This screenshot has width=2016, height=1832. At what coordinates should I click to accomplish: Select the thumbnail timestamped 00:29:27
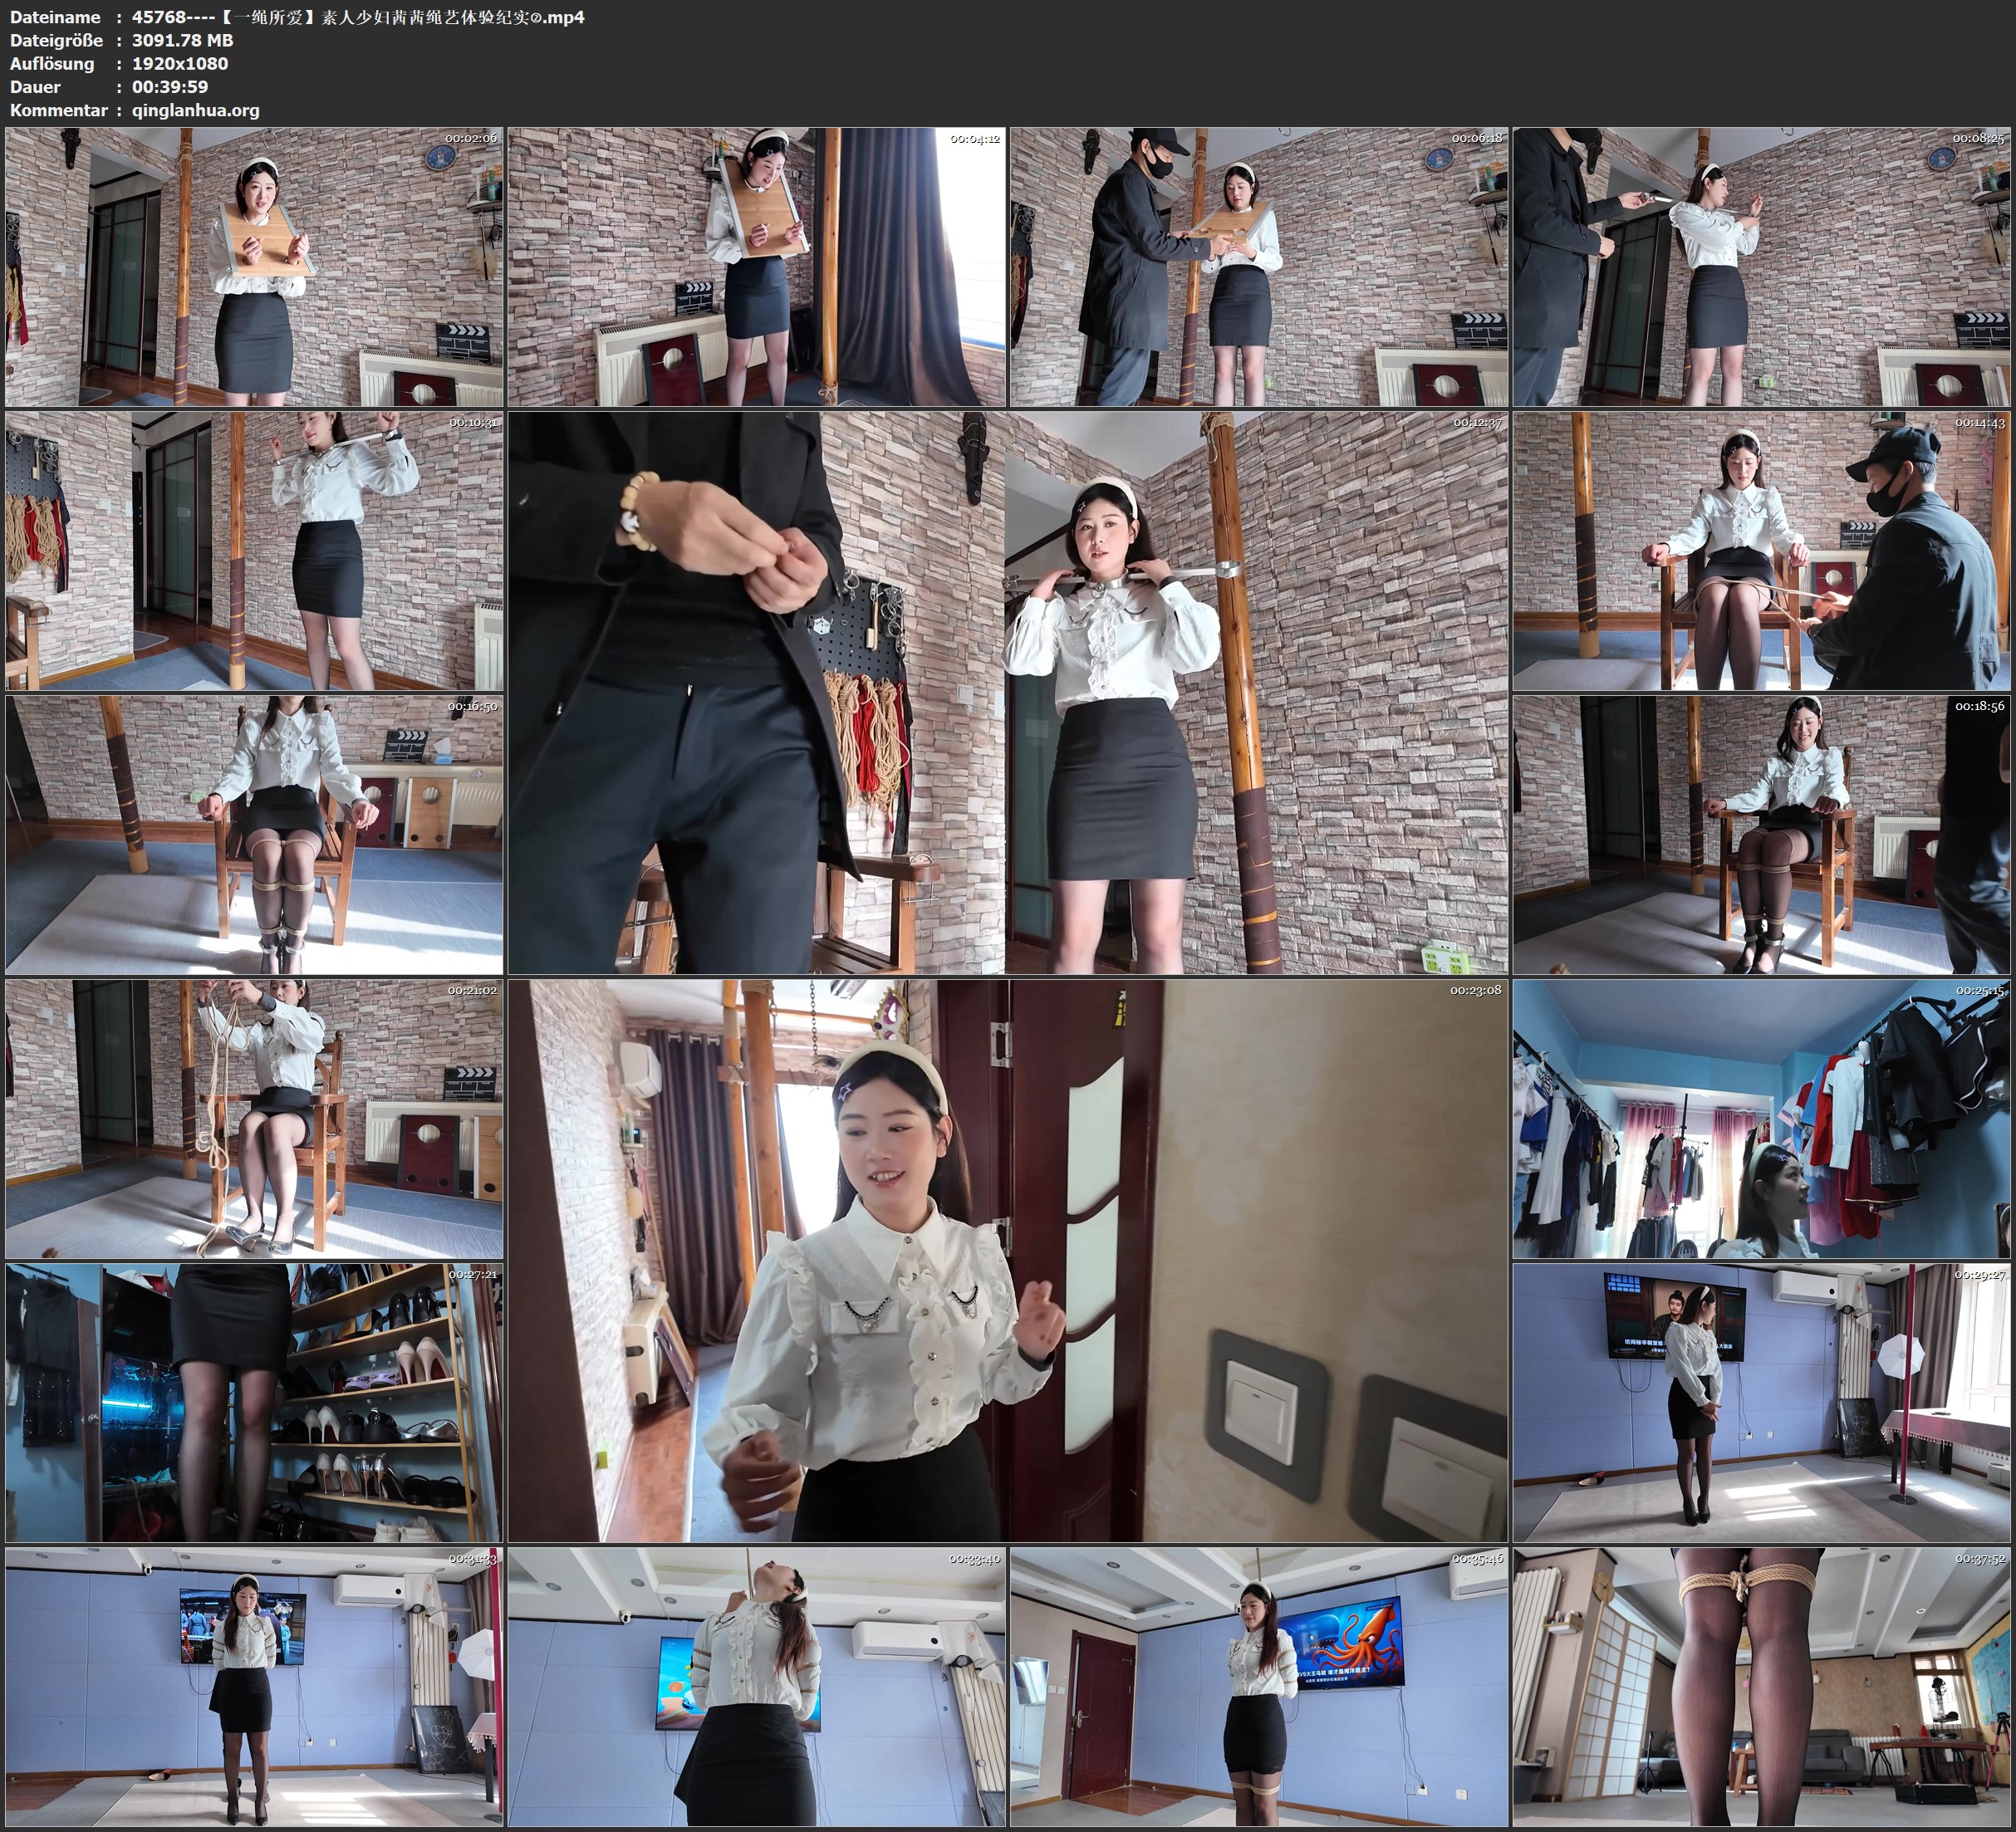(x=1761, y=1402)
